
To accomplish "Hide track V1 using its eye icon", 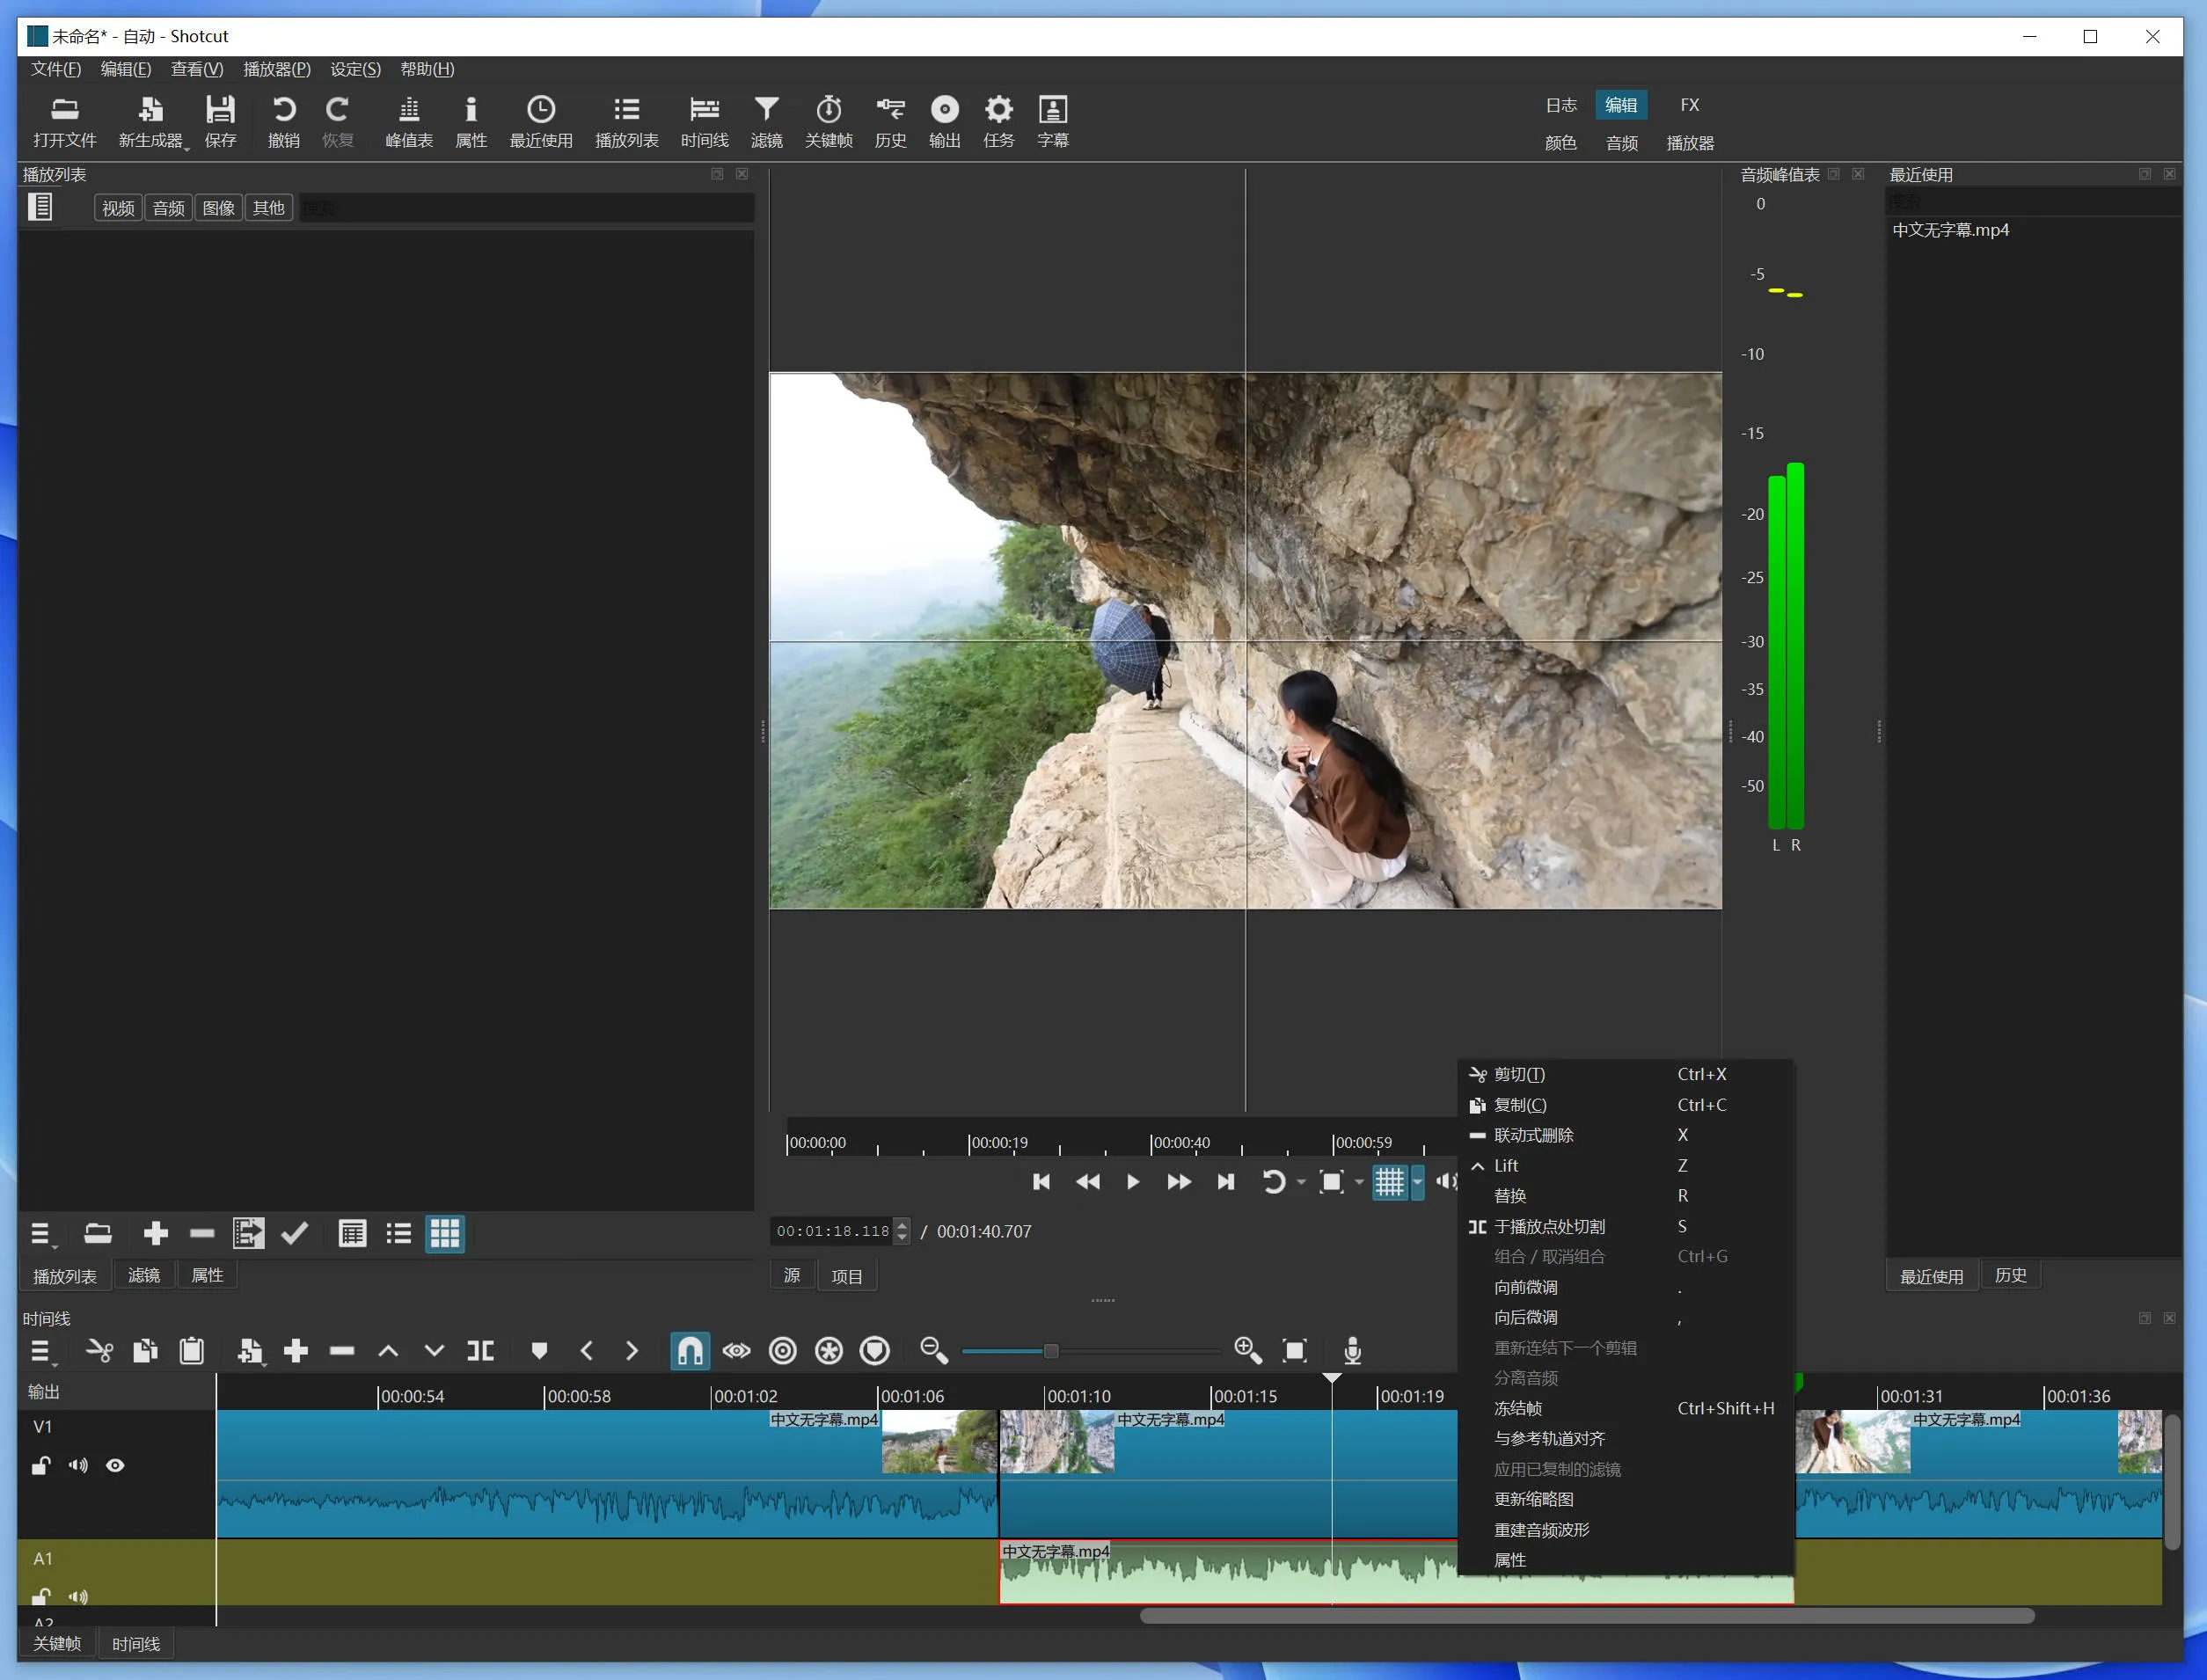I will [116, 1465].
